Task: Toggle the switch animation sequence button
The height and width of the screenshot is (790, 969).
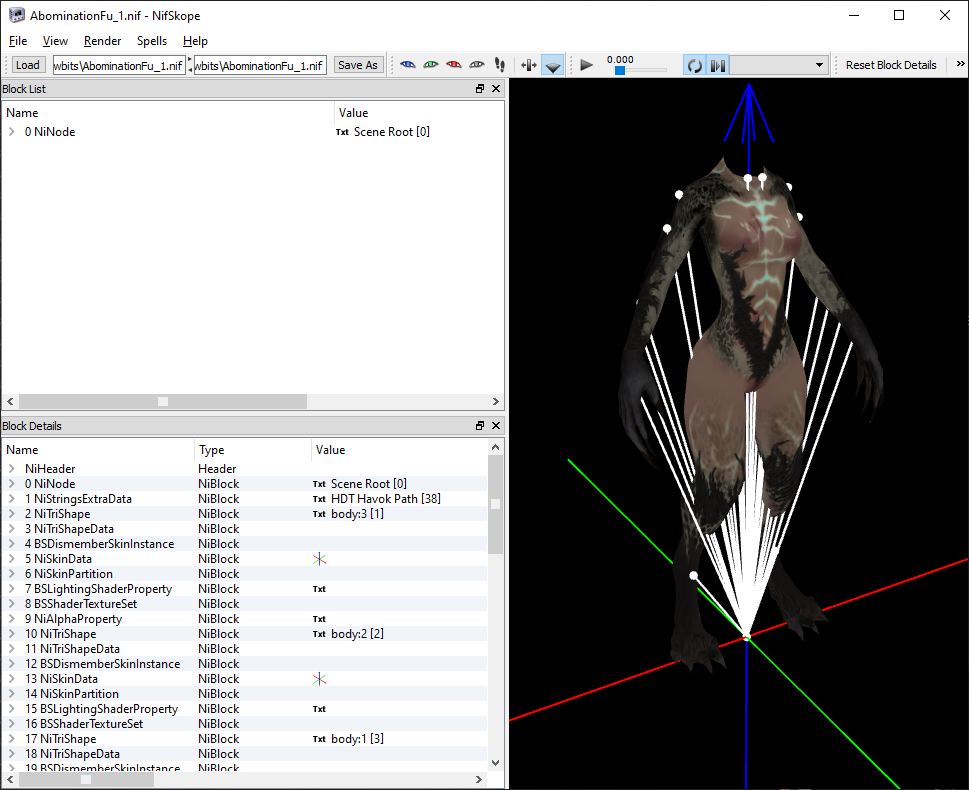Action: [x=717, y=65]
